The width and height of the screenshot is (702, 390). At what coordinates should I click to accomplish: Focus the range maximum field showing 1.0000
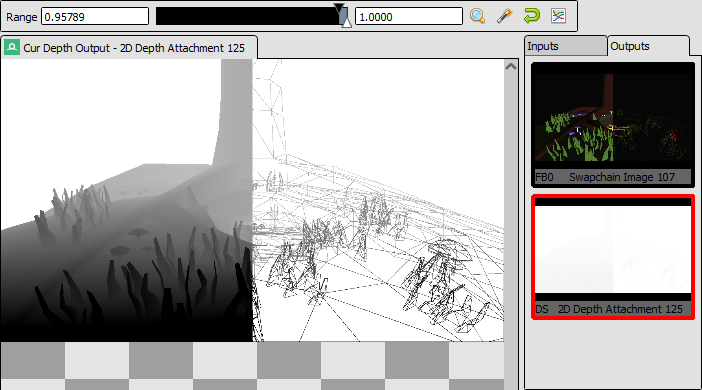tap(409, 17)
